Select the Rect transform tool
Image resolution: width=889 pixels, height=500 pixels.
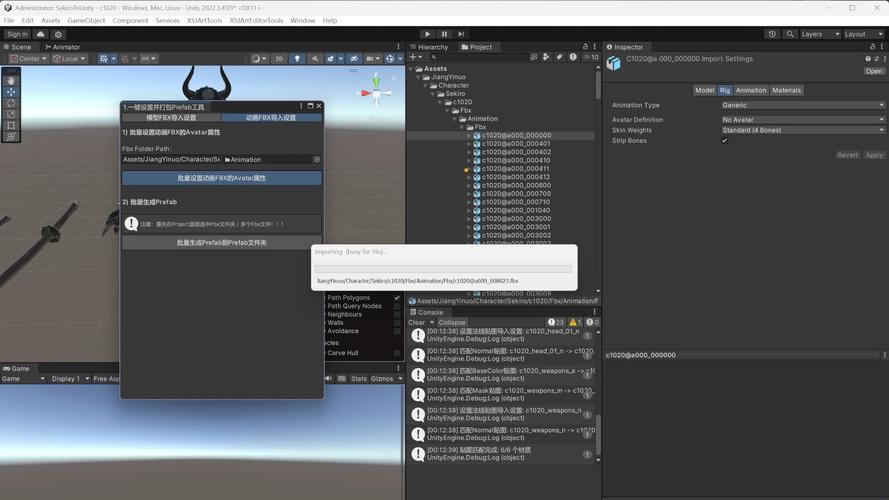point(11,125)
